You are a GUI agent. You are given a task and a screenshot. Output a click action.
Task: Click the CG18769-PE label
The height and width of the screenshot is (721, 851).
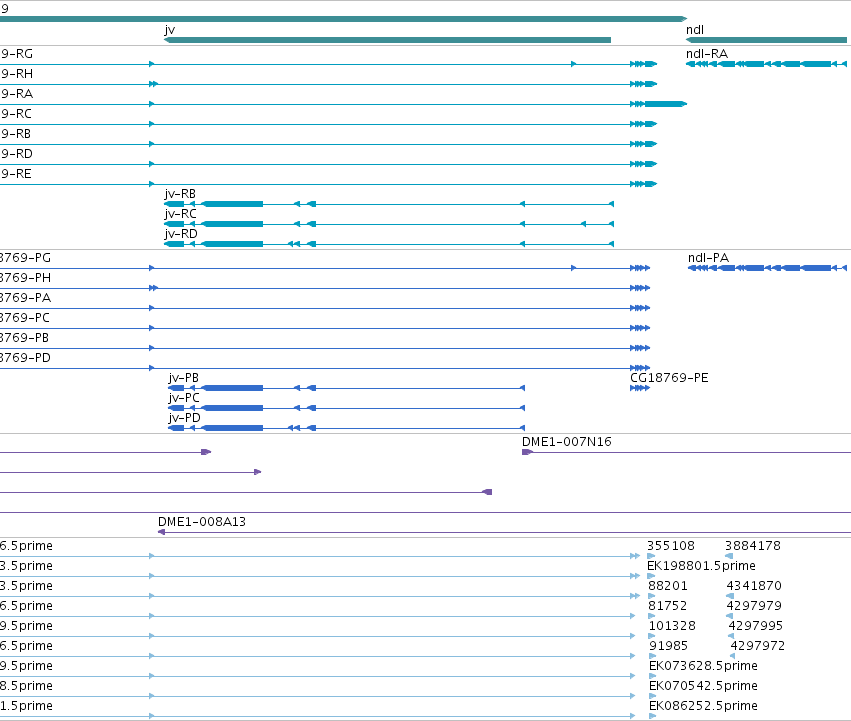coord(669,378)
